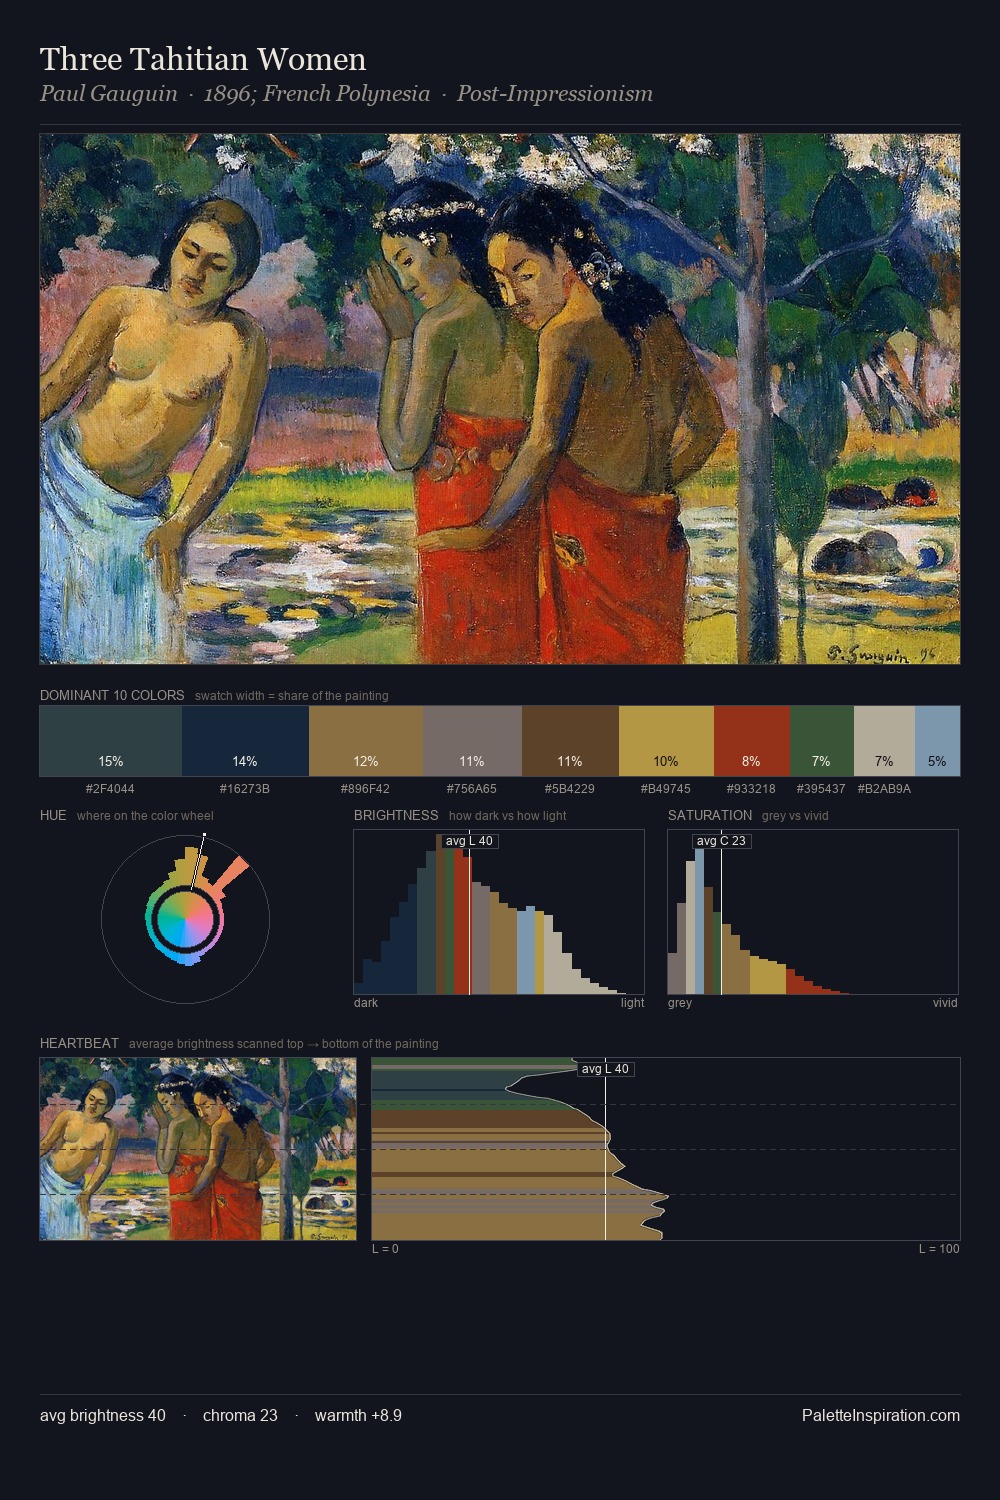Click the '#B2AB9A' hex code text
This screenshot has height=1500, width=1000.
click(884, 789)
